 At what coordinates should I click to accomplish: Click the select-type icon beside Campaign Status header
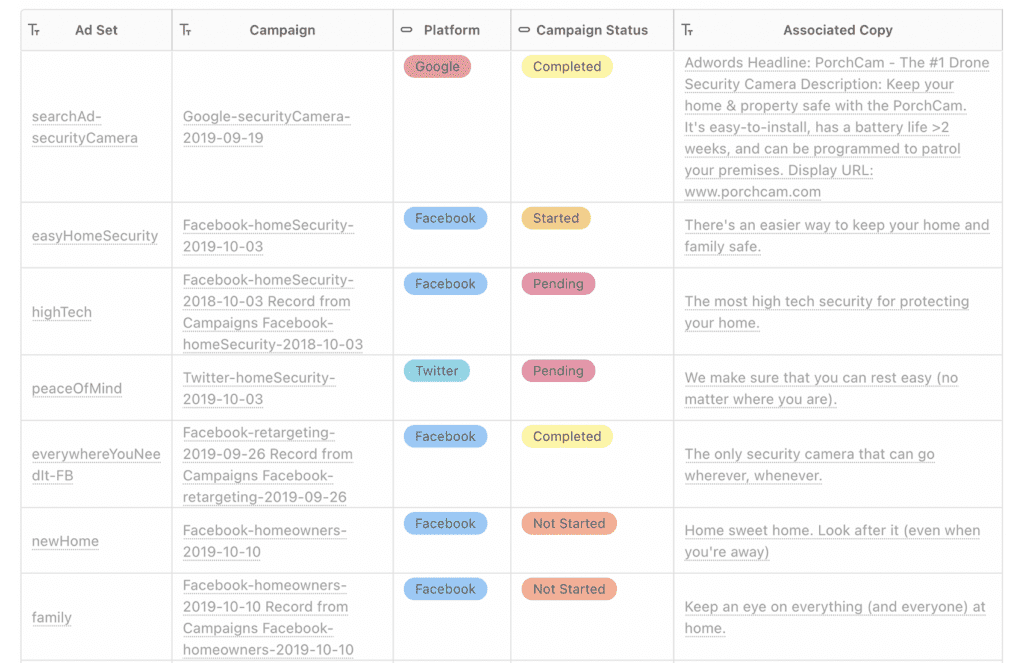[x=524, y=31]
